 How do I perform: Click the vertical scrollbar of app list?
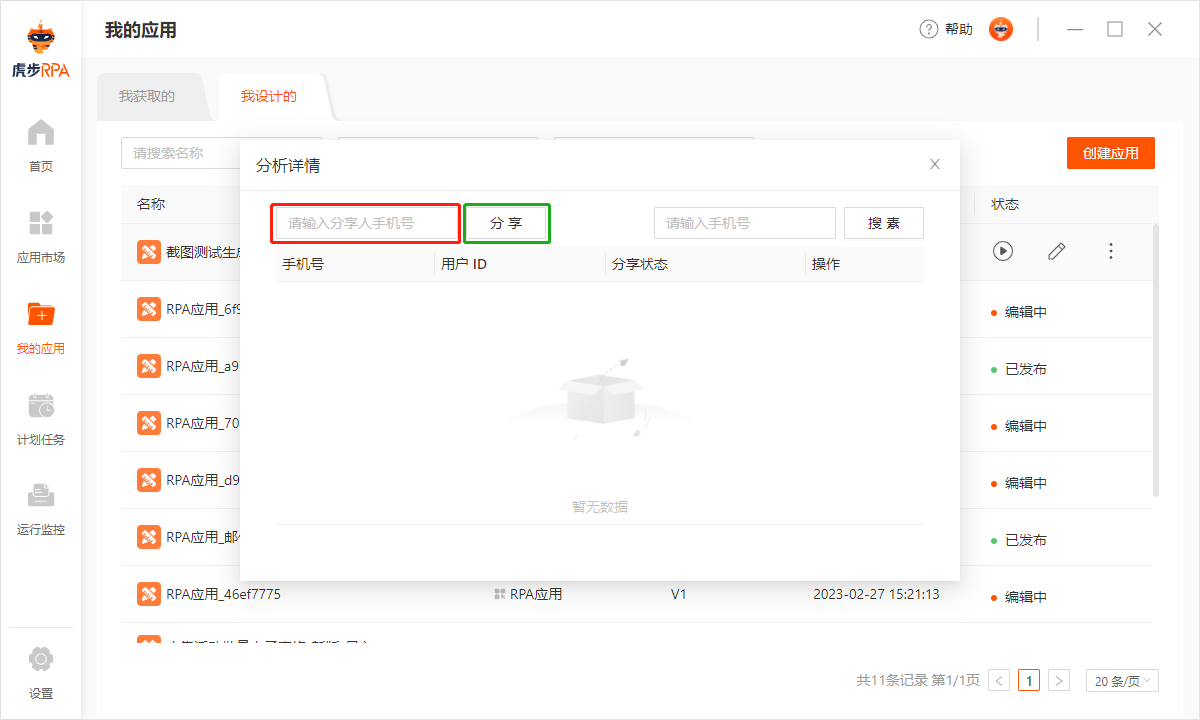pyautogui.click(x=1156, y=360)
